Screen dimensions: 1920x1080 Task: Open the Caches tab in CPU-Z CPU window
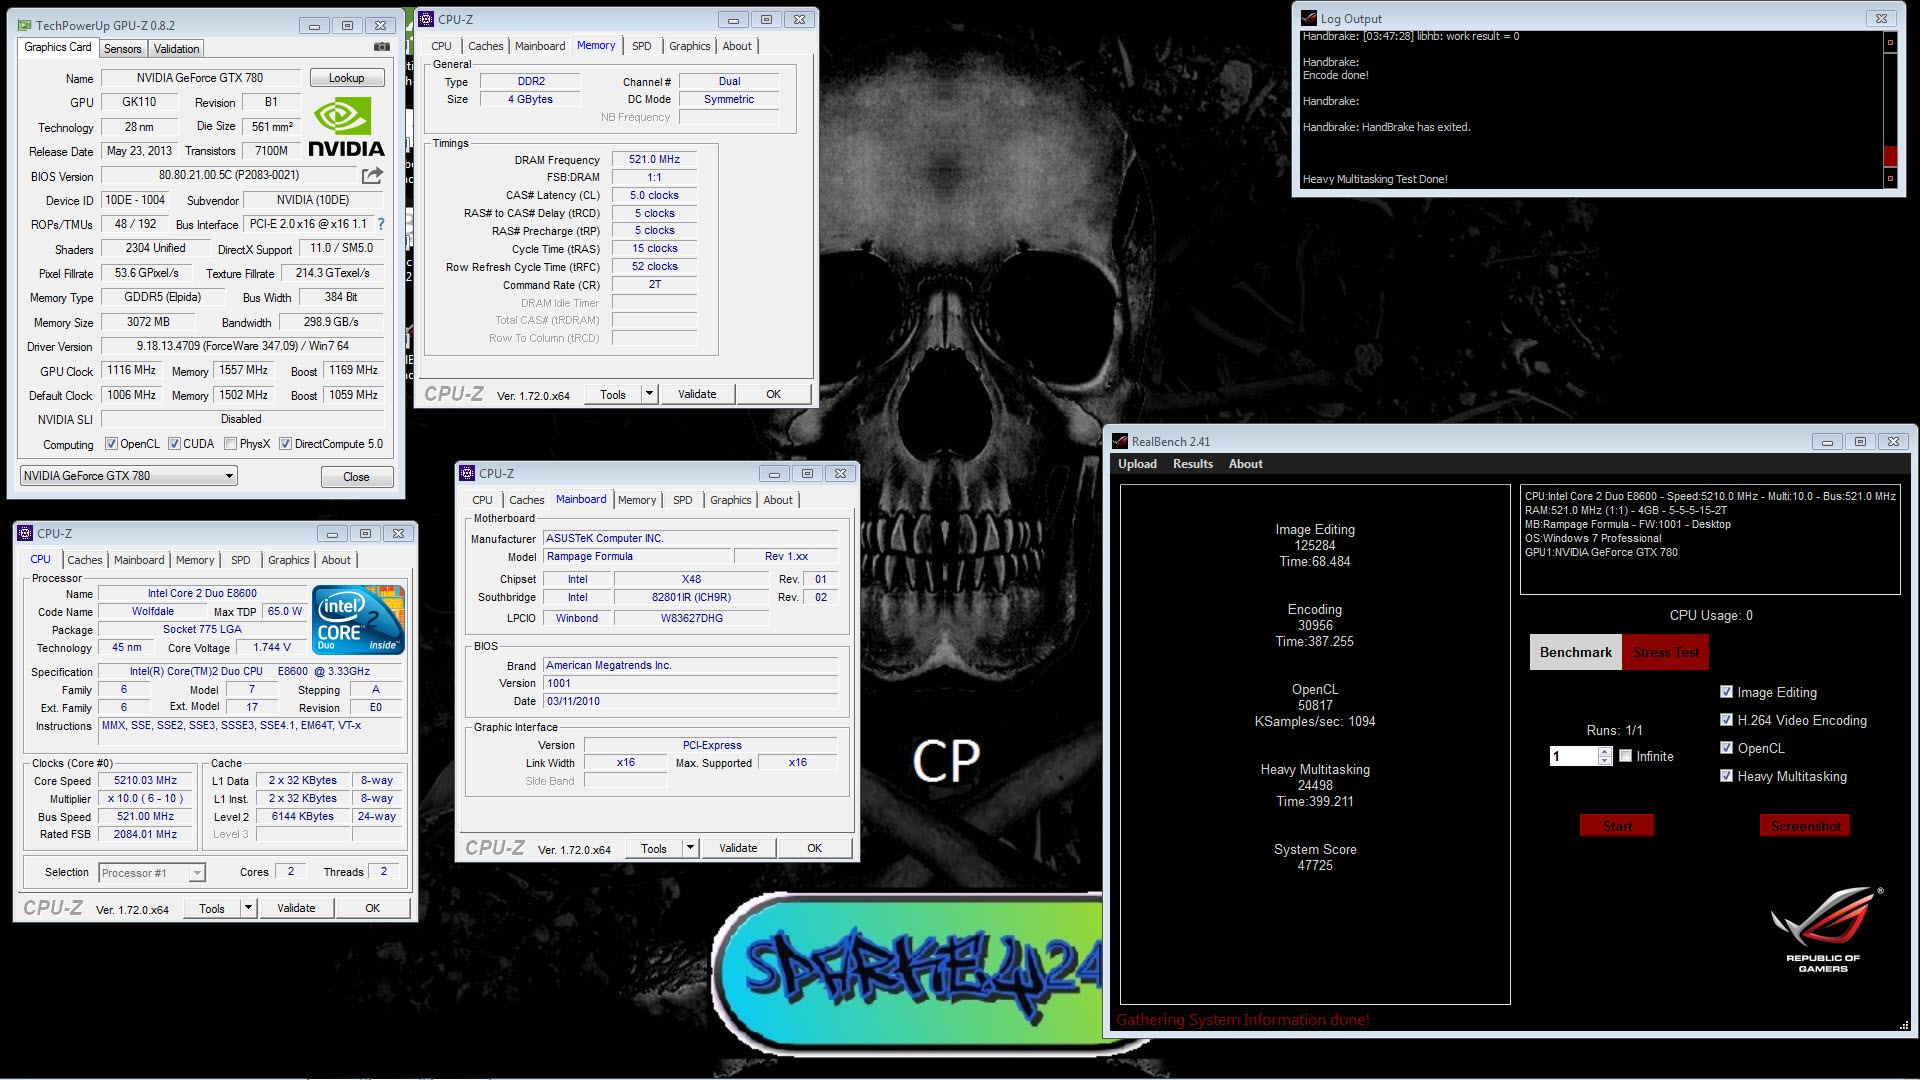(85, 560)
